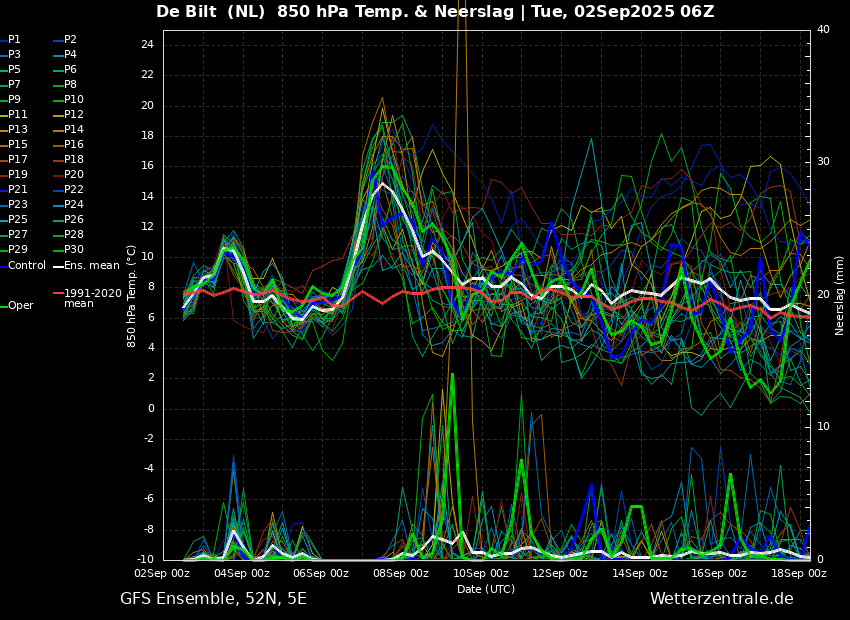Screen dimensions: 850x620
Task: Click the P22 legend entry
Action: (x=73, y=190)
